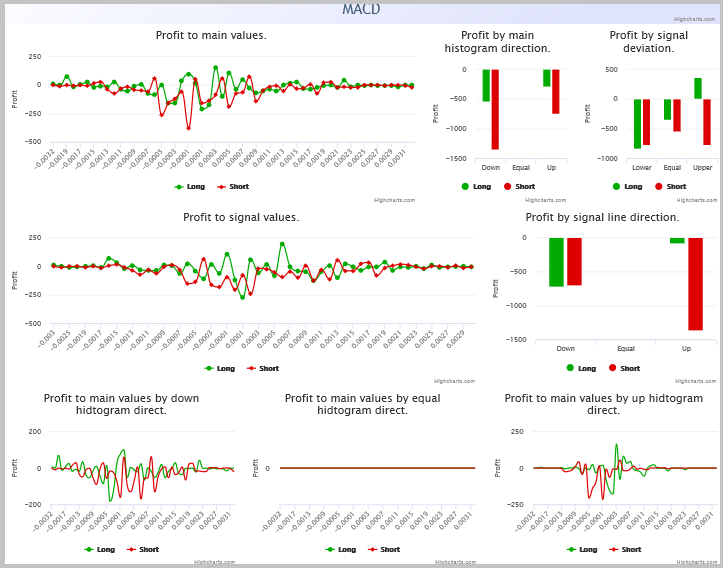Toggle Short legend in signal line direction chart
Viewport: 723px width, 568px height.
click(x=625, y=368)
